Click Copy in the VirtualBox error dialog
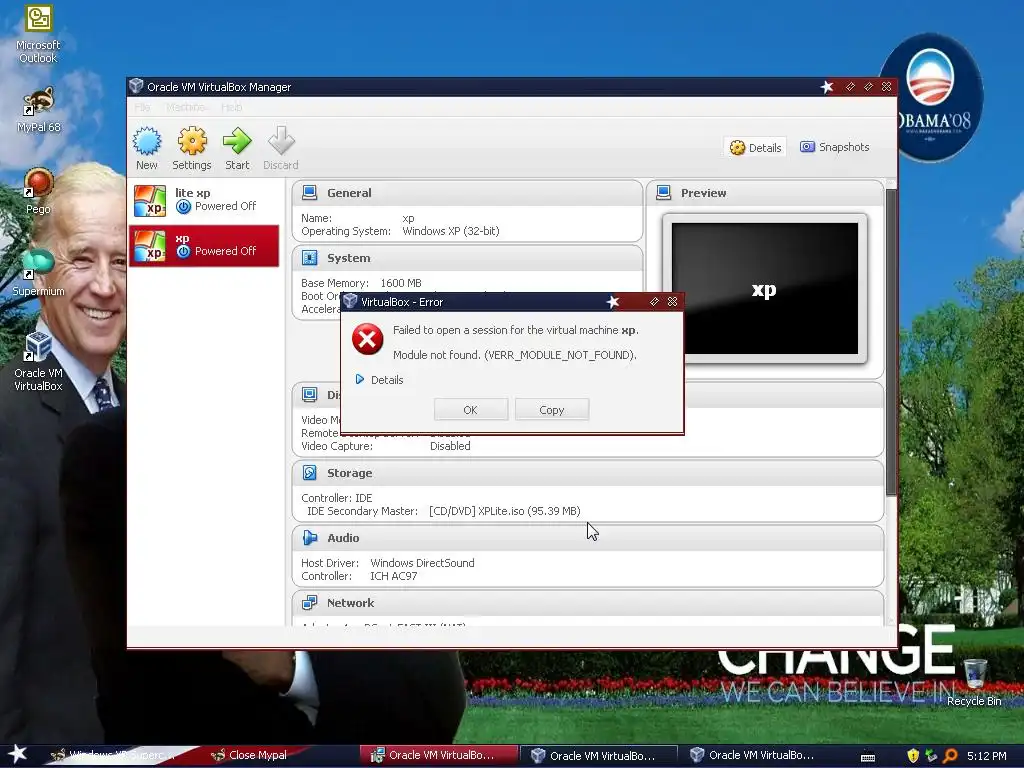The height and width of the screenshot is (768, 1024). click(x=552, y=410)
